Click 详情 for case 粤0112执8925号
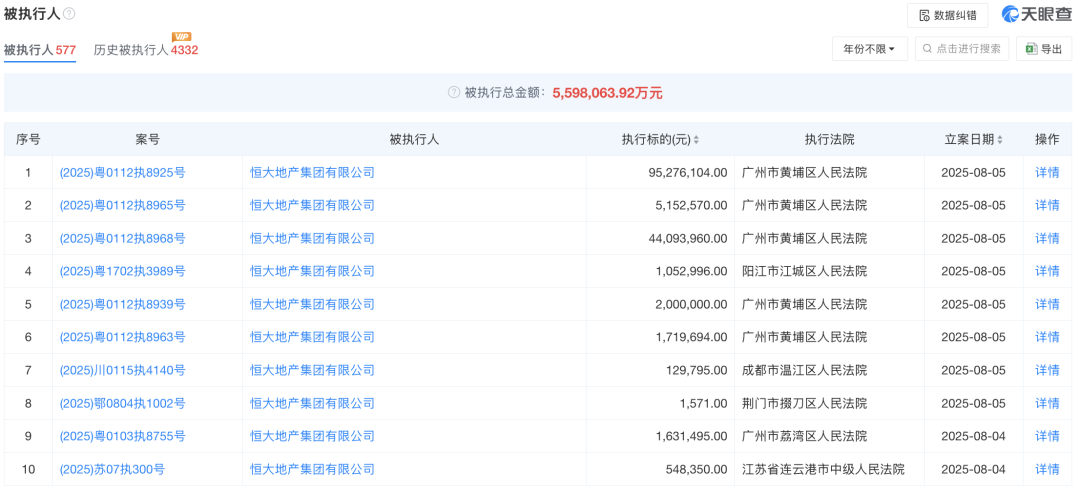 tap(1047, 172)
